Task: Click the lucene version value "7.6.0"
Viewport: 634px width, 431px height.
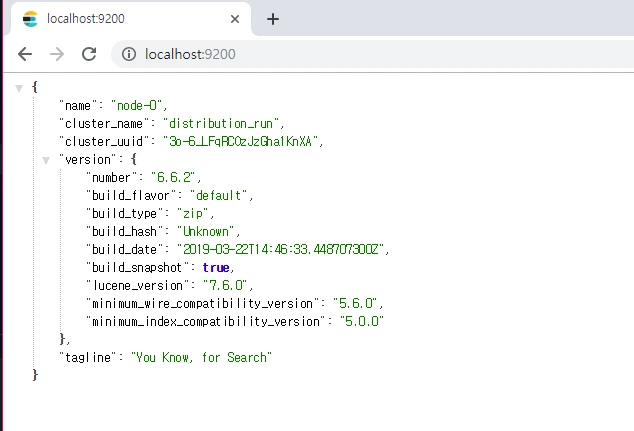Action: click(225, 285)
